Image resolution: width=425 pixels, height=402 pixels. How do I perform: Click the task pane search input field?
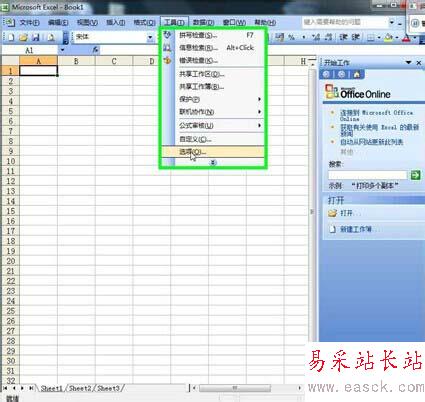coord(368,175)
